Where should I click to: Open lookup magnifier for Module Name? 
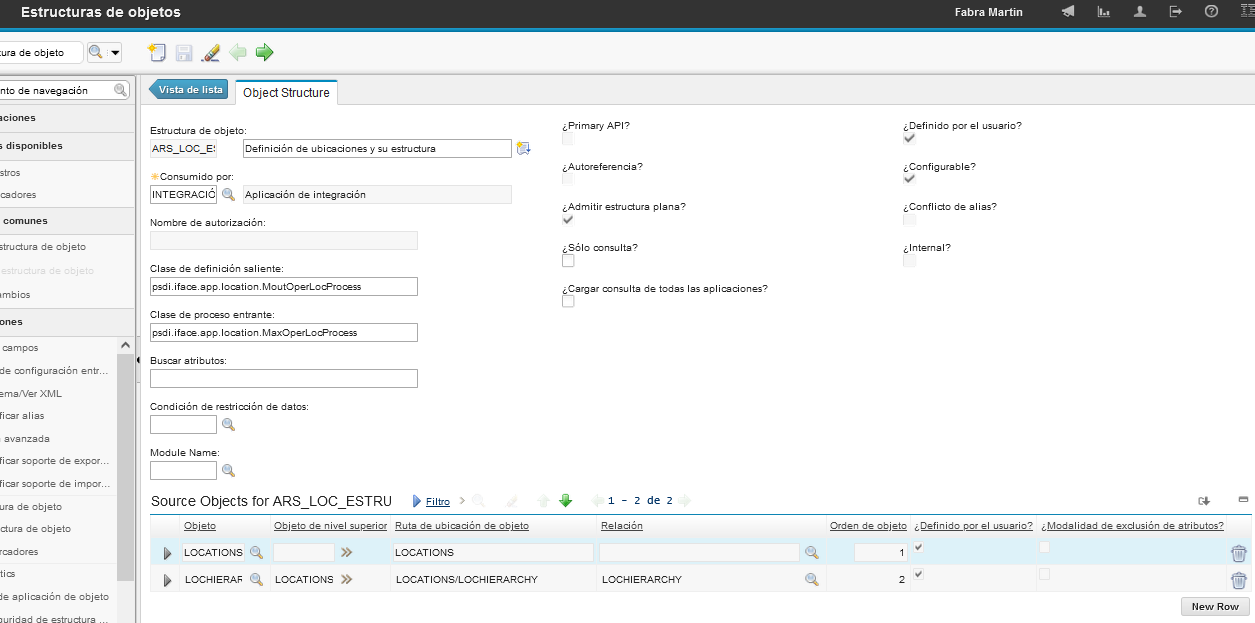pos(228,471)
